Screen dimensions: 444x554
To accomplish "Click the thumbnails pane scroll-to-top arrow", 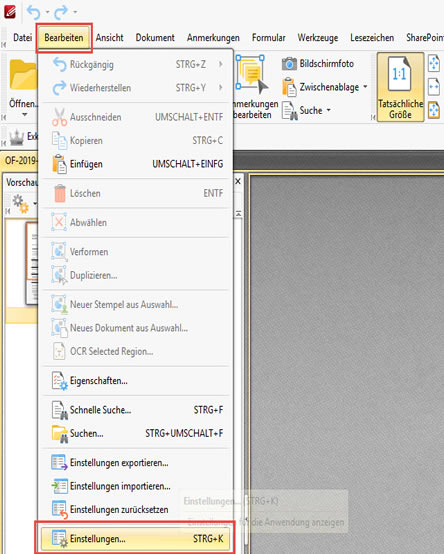I will point(238,214).
